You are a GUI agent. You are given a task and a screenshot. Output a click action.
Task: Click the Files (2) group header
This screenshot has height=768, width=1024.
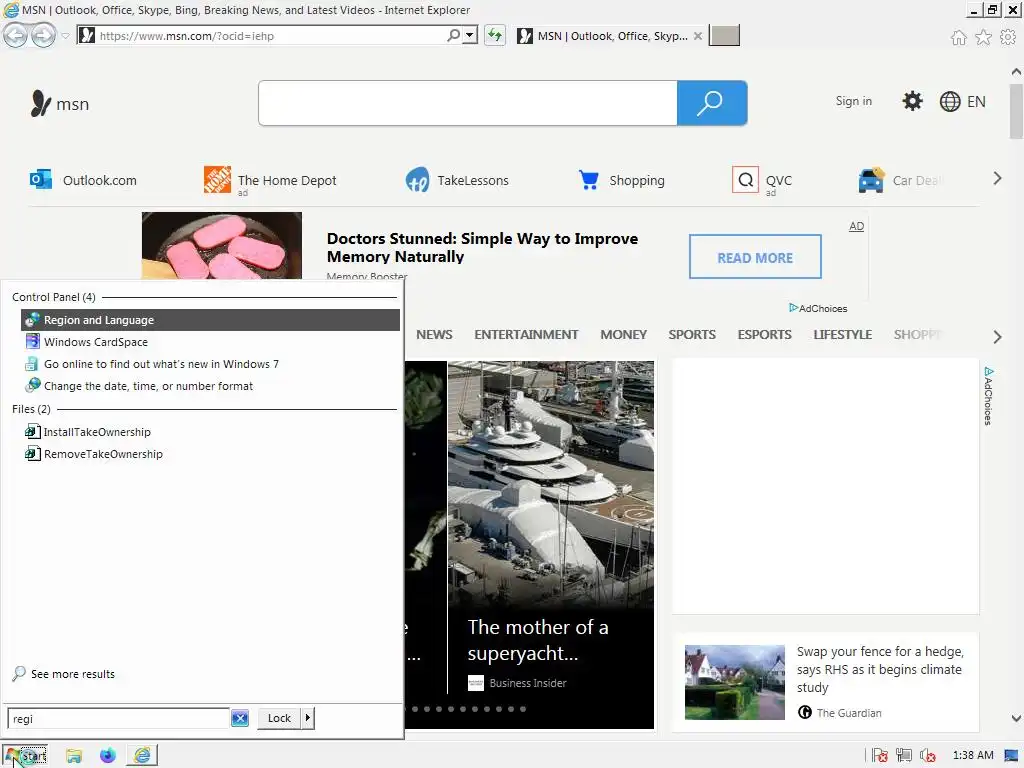pos(31,409)
